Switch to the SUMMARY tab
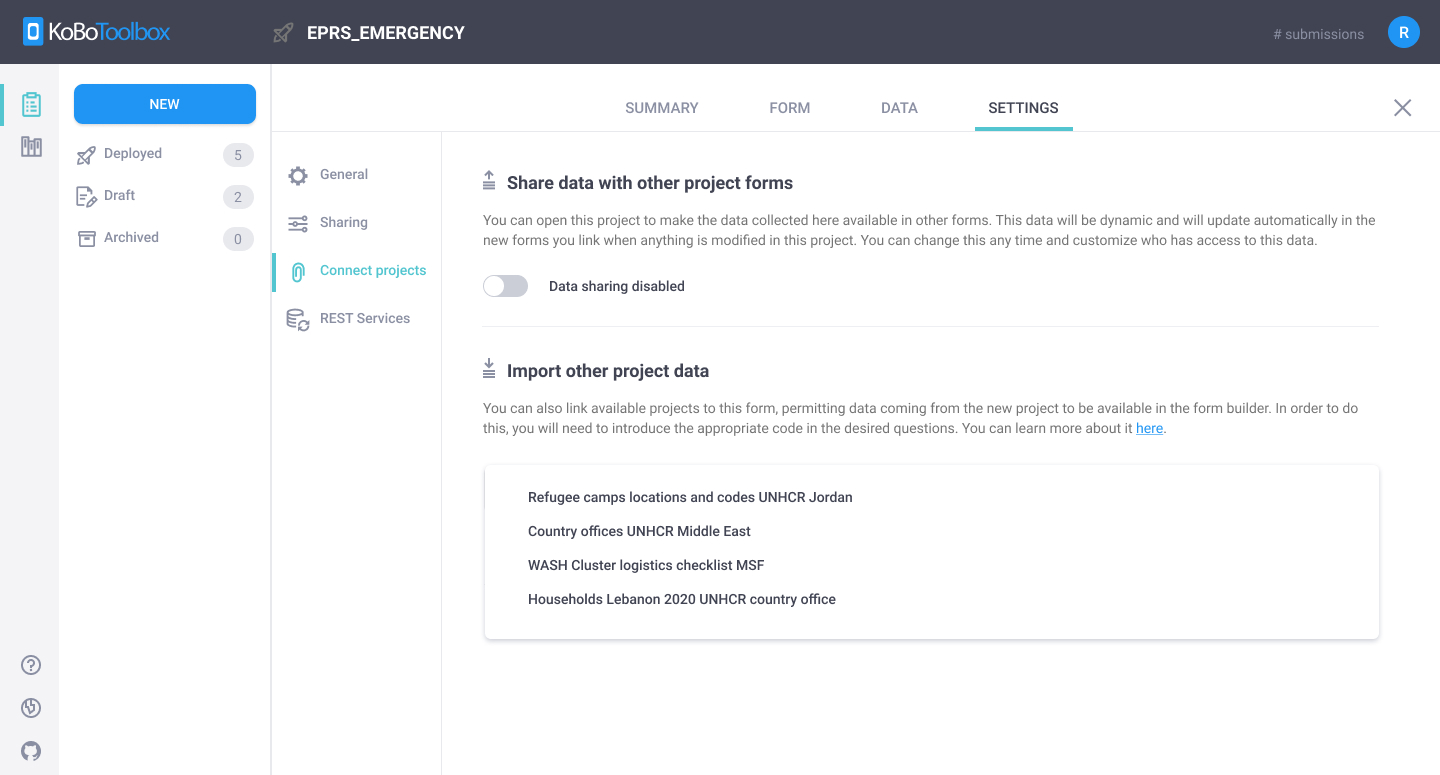The height and width of the screenshot is (775, 1440). click(x=661, y=107)
